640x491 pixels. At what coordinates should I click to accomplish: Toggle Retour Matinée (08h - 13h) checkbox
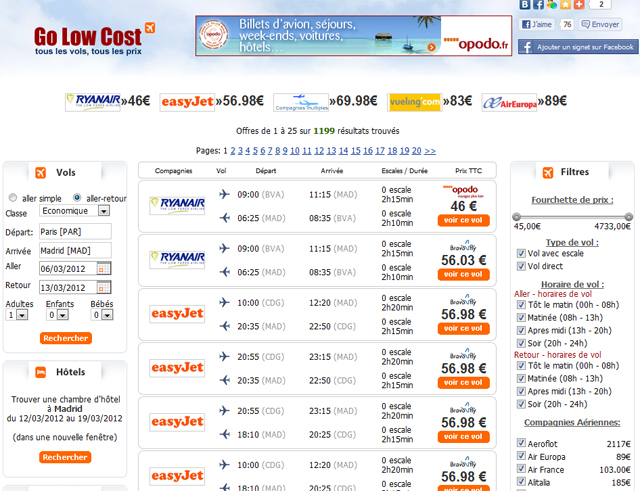coord(521,378)
